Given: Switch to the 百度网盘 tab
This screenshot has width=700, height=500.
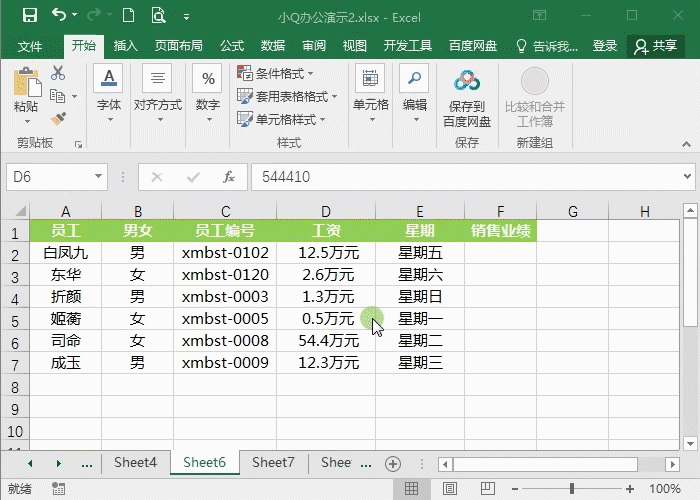Looking at the screenshot, I should [473, 46].
